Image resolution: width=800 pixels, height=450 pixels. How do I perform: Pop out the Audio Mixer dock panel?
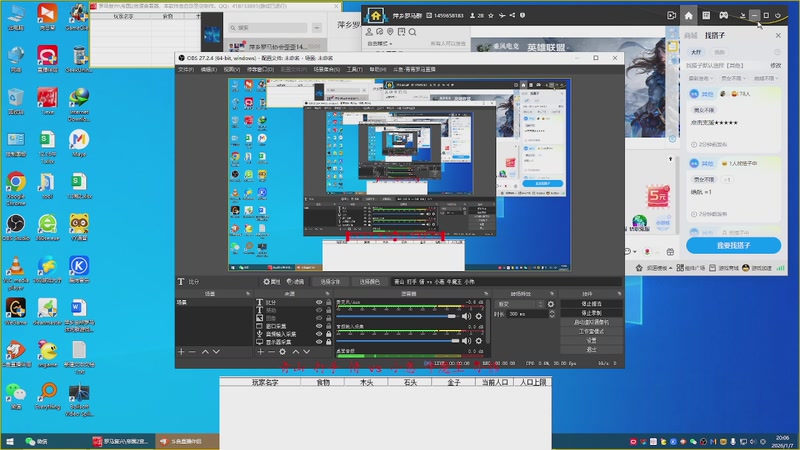click(486, 294)
